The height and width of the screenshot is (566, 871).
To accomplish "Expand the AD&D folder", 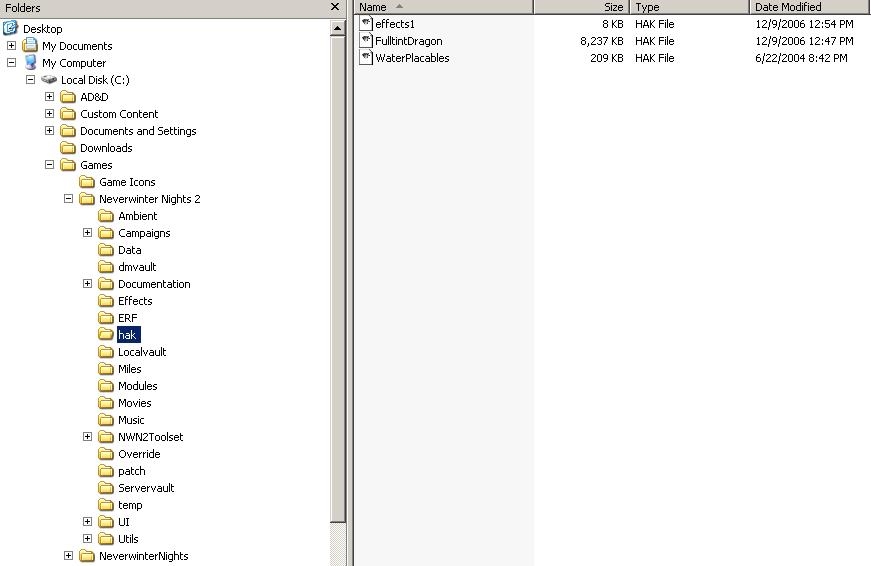I will [49, 97].
